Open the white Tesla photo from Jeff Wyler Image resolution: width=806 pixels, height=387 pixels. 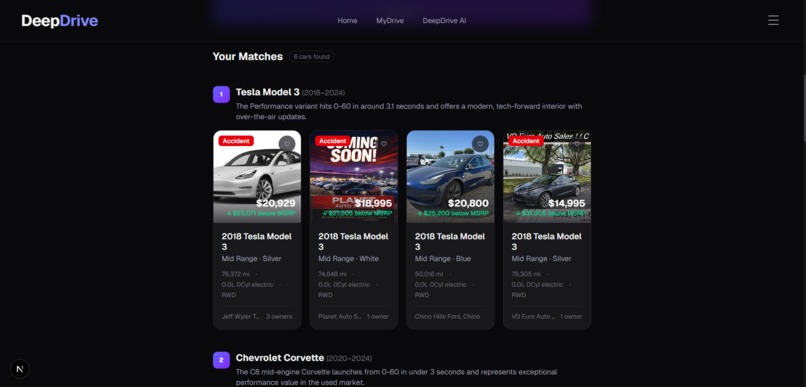[x=257, y=176]
